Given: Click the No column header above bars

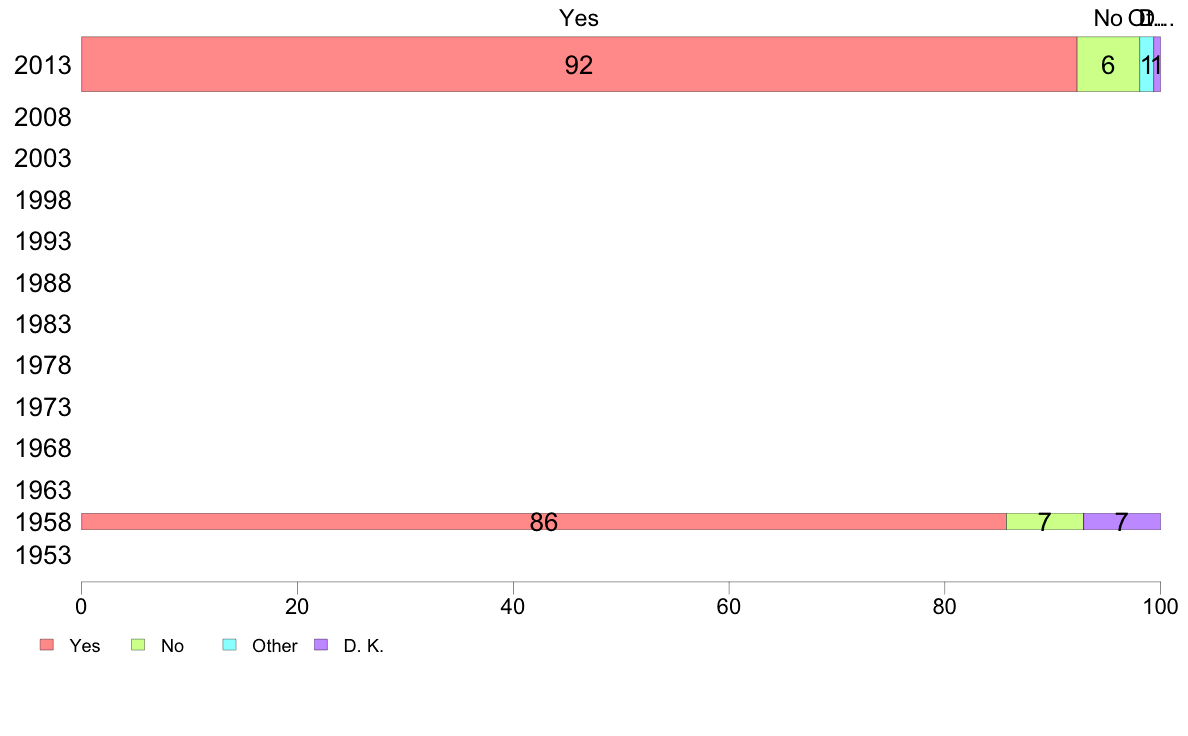Looking at the screenshot, I should coord(1108,18).
